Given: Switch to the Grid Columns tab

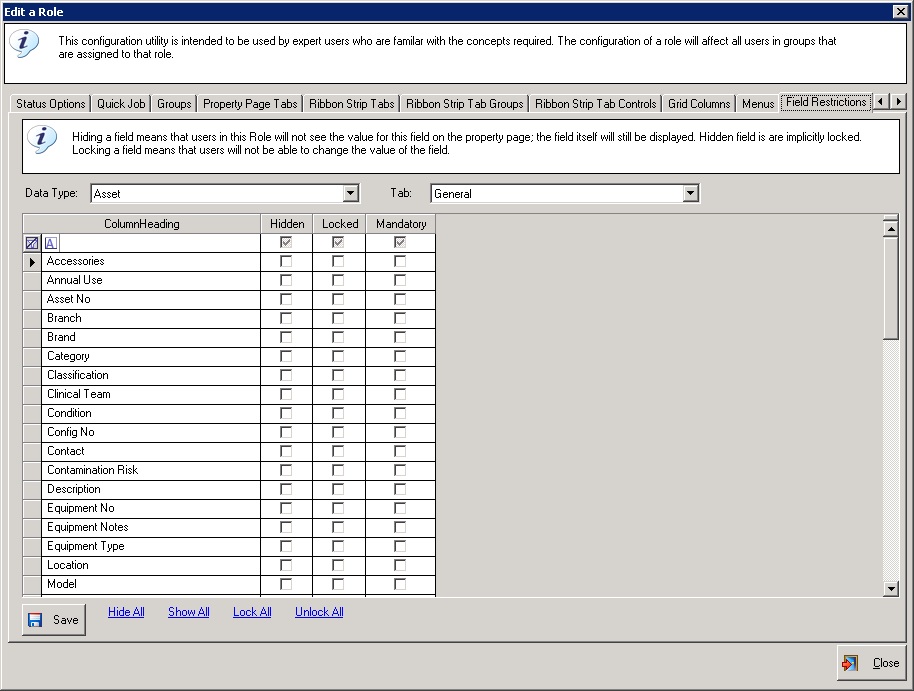Looking at the screenshot, I should (x=699, y=104).
